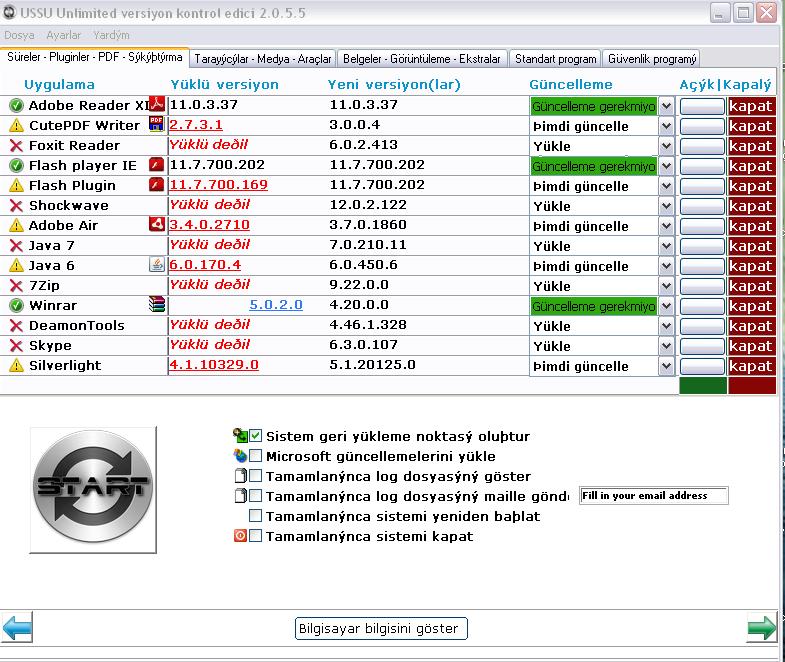Open update dropdown for Silverlight

[x=666, y=367]
